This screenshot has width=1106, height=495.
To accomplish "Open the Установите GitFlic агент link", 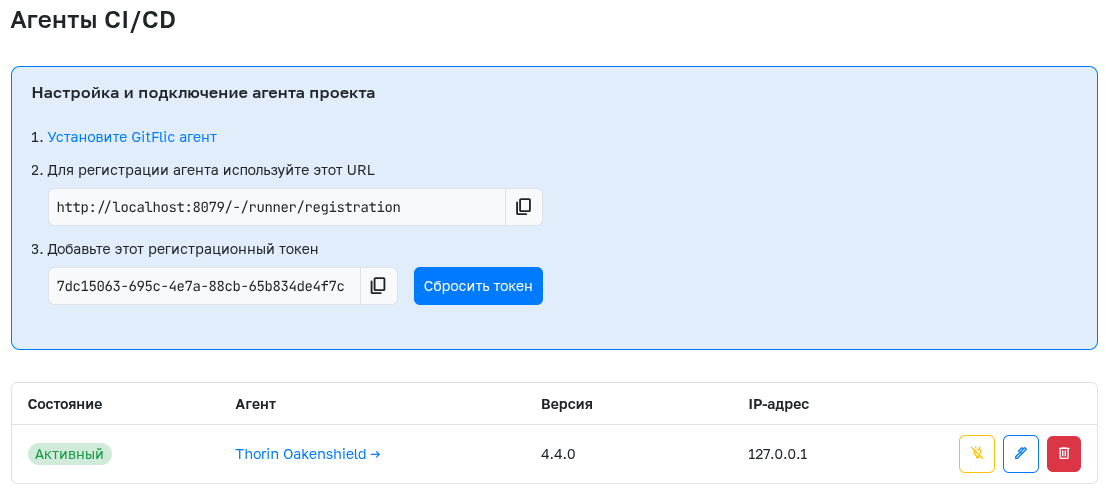I will pyautogui.click(x=132, y=137).
